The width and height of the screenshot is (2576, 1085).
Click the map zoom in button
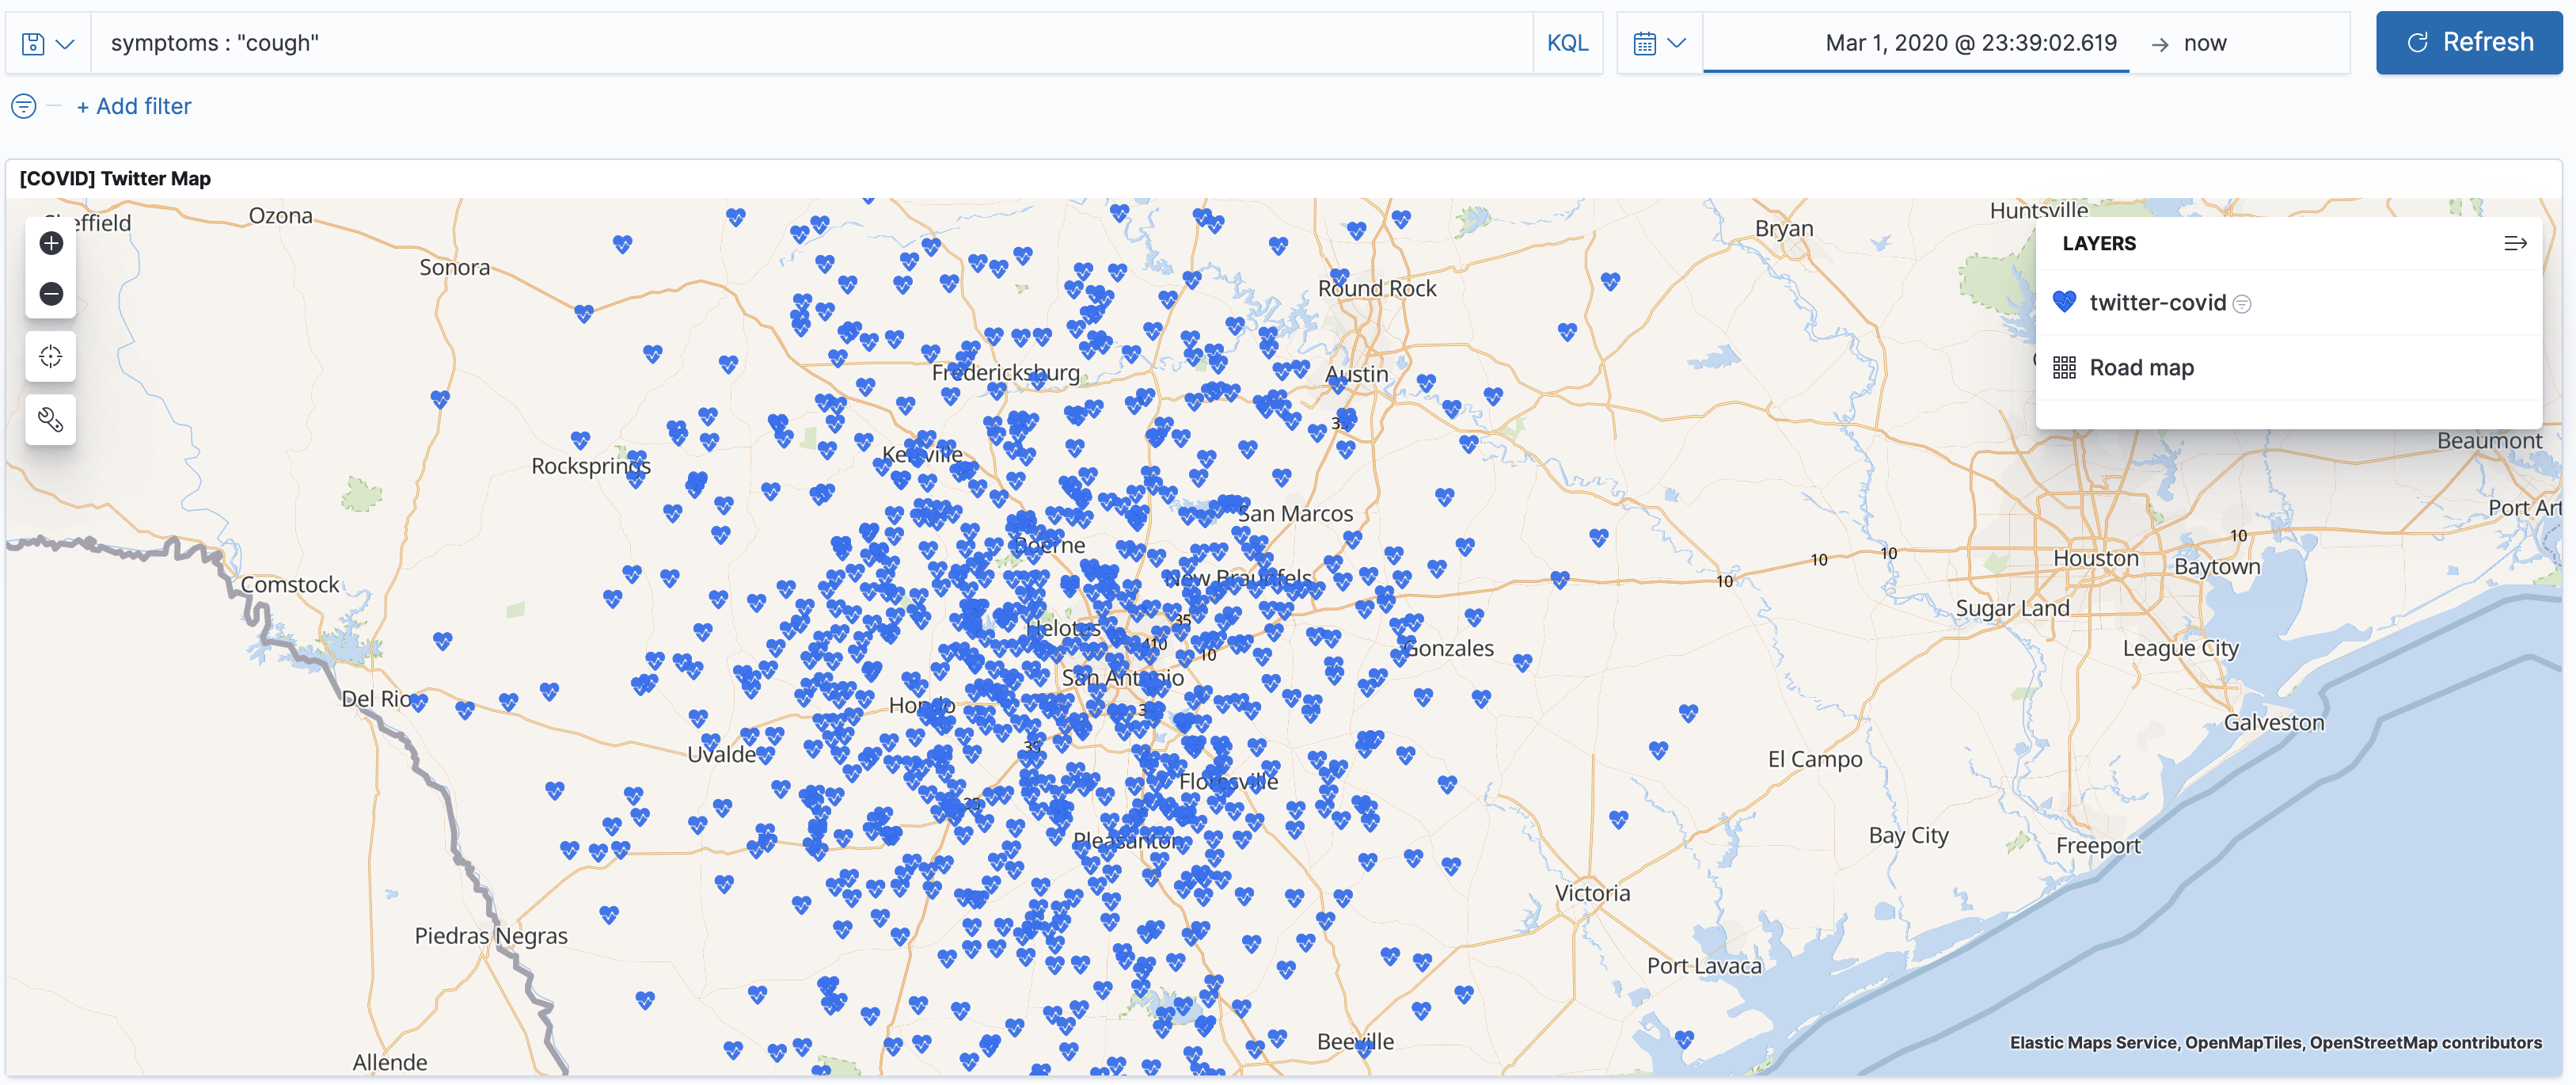tap(51, 243)
